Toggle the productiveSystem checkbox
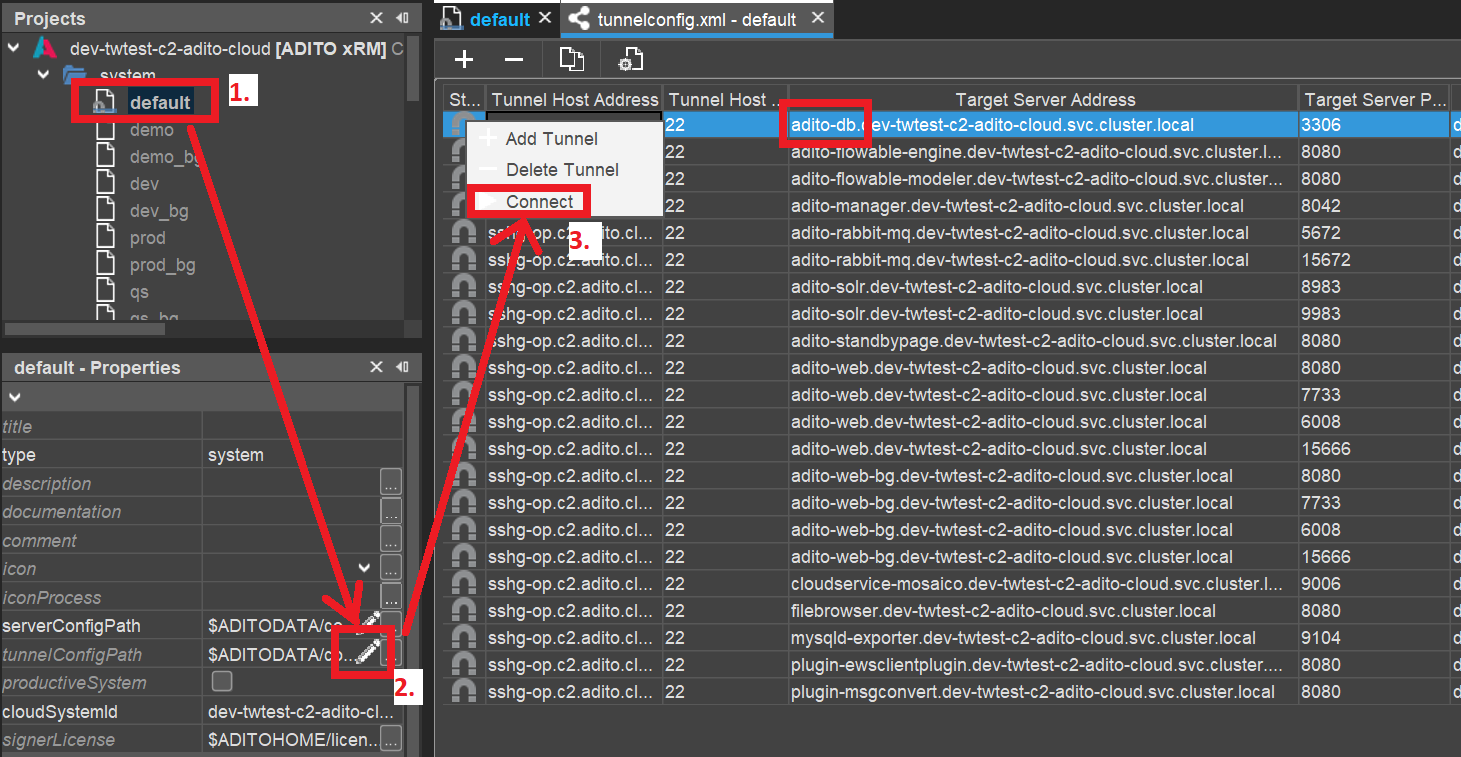Screen dimensions: 1461x757 (x=222, y=682)
